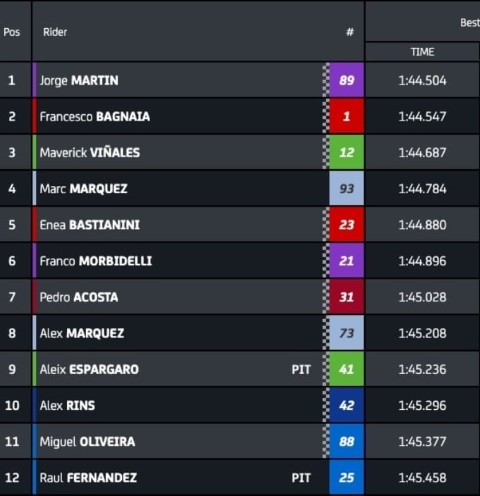The image size is (480, 496).
Task: Click Raul Fernandez's best time 1:45.458
Action: pyautogui.click(x=422, y=478)
